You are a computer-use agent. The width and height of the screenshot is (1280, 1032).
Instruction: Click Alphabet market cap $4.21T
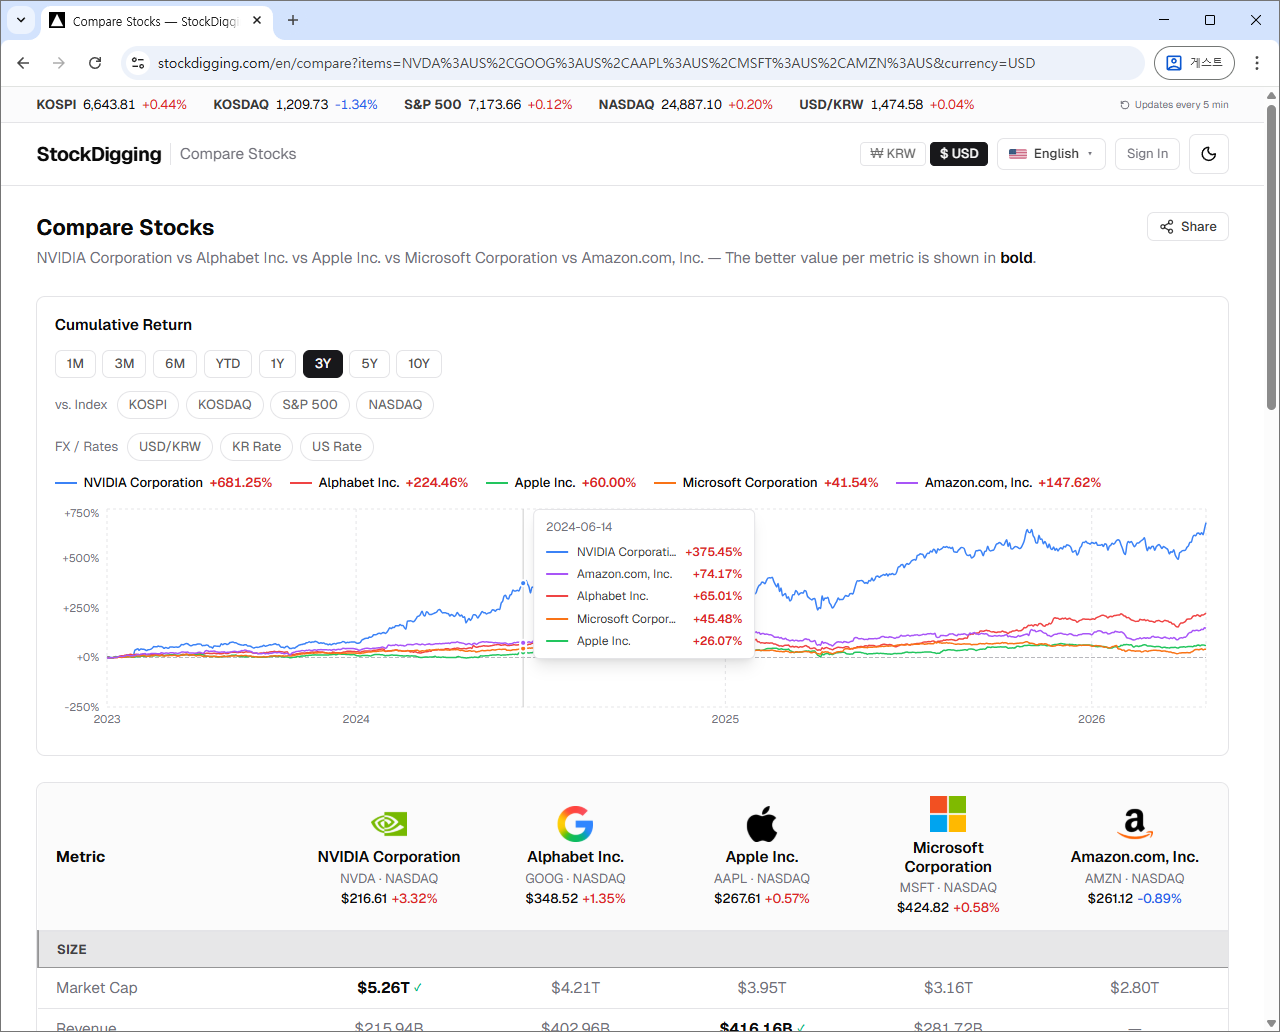(x=575, y=988)
